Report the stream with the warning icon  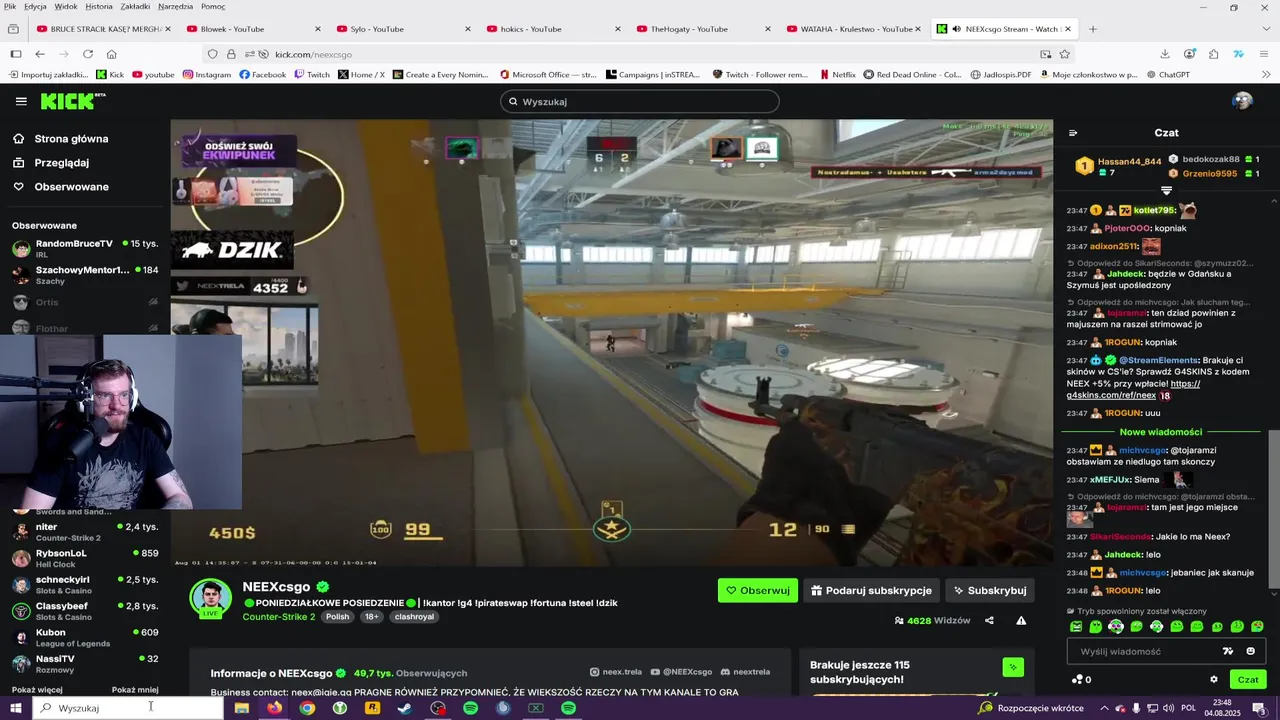(x=1021, y=621)
